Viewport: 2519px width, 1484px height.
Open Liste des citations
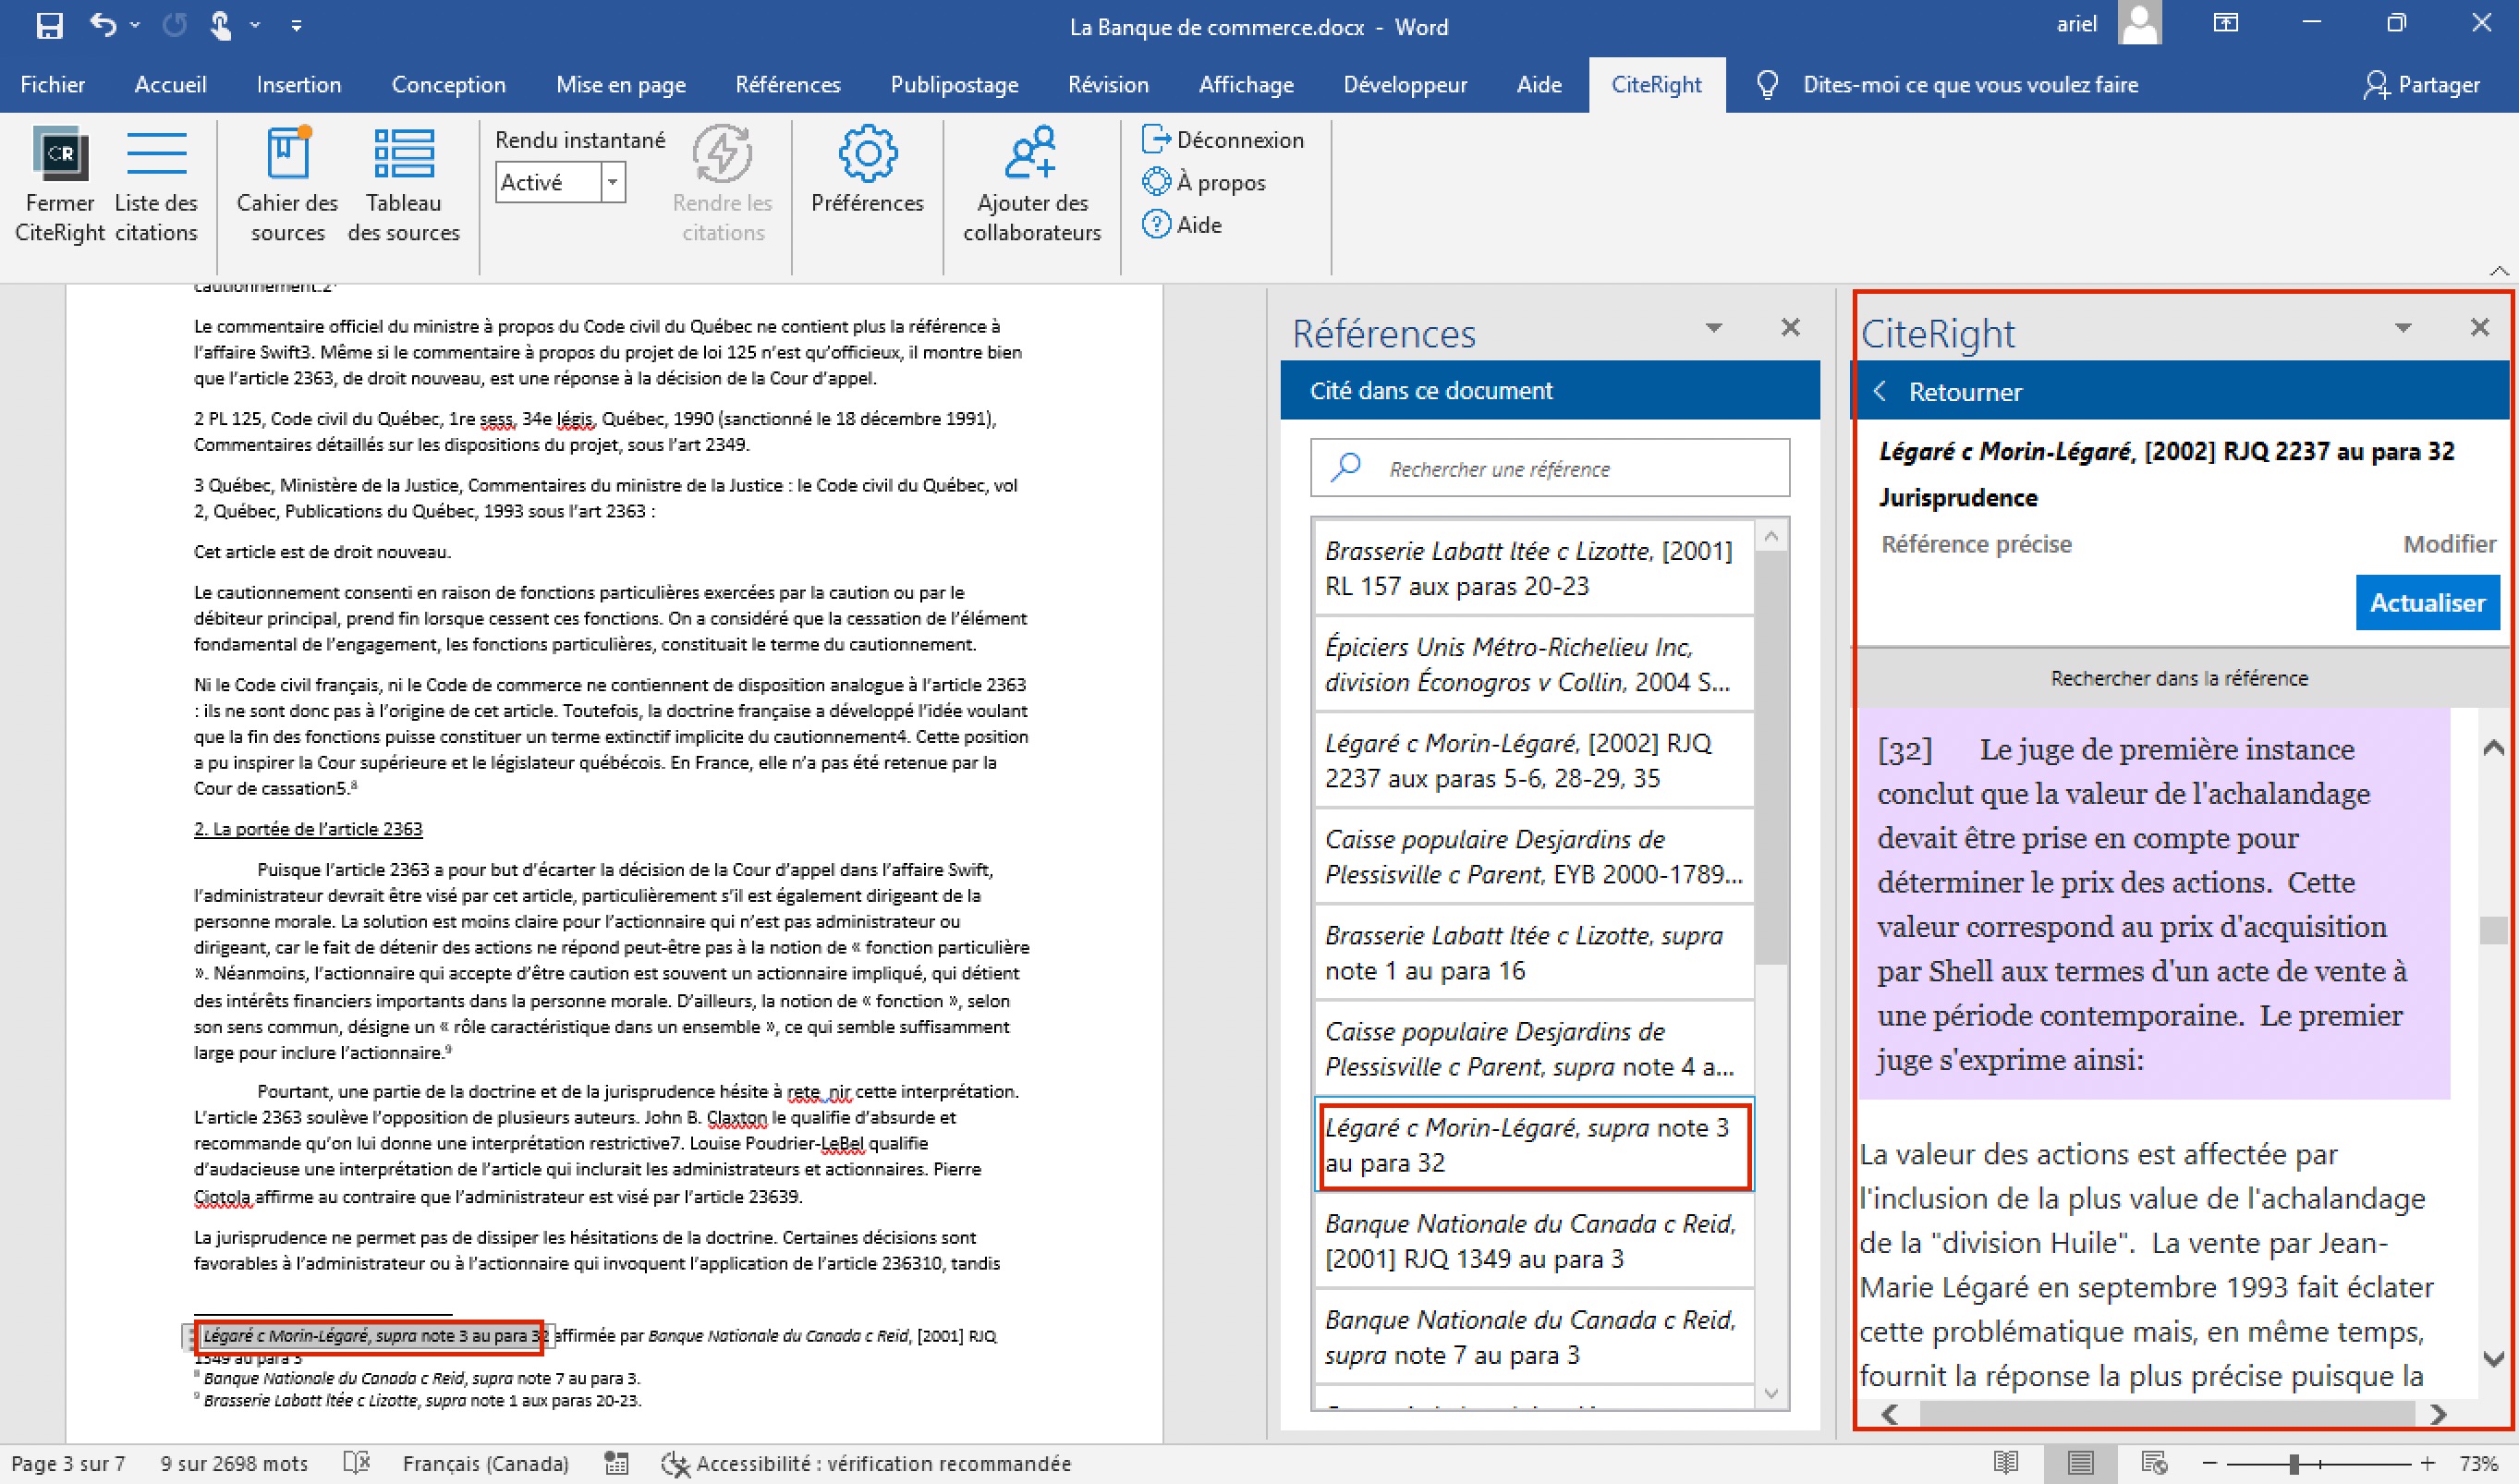157,185
